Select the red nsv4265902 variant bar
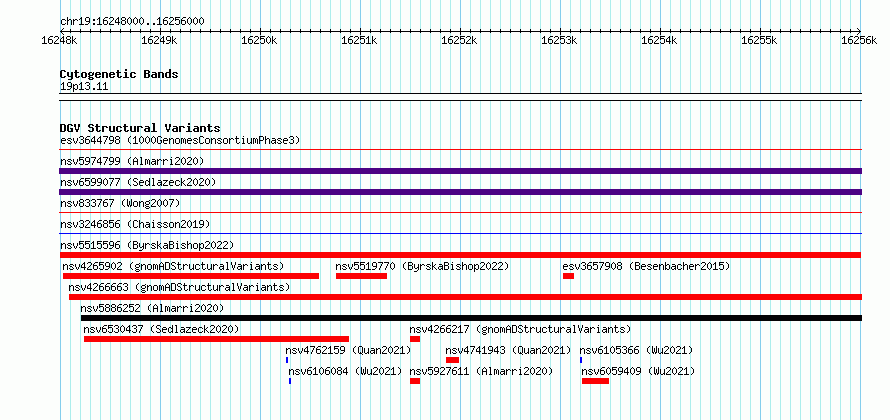 [x=191, y=276]
